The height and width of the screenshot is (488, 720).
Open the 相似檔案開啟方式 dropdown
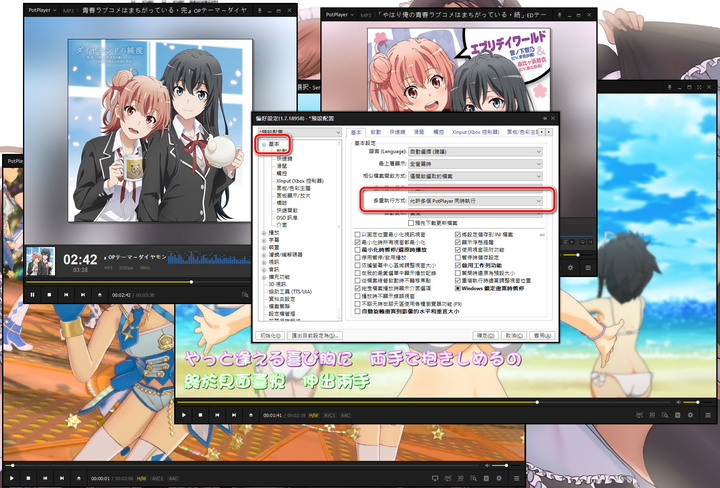475,176
